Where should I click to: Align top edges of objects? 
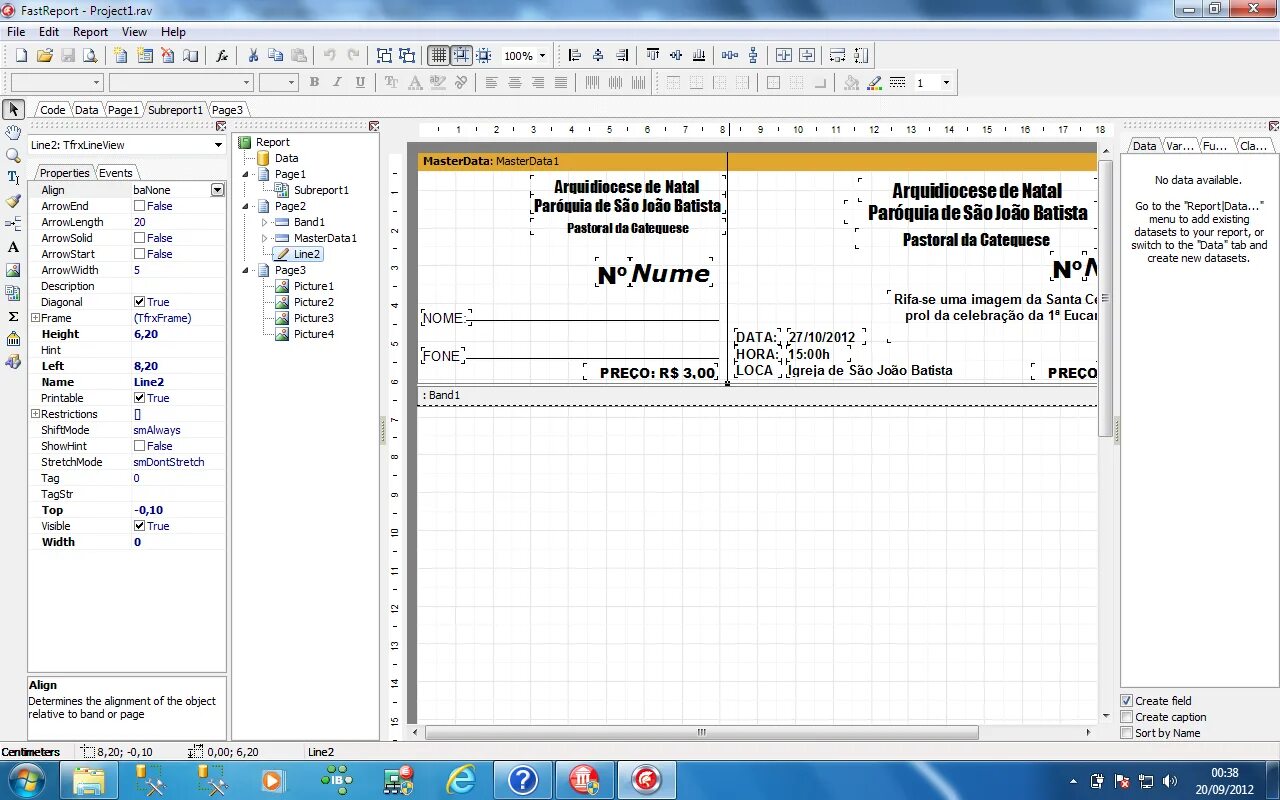[653, 56]
